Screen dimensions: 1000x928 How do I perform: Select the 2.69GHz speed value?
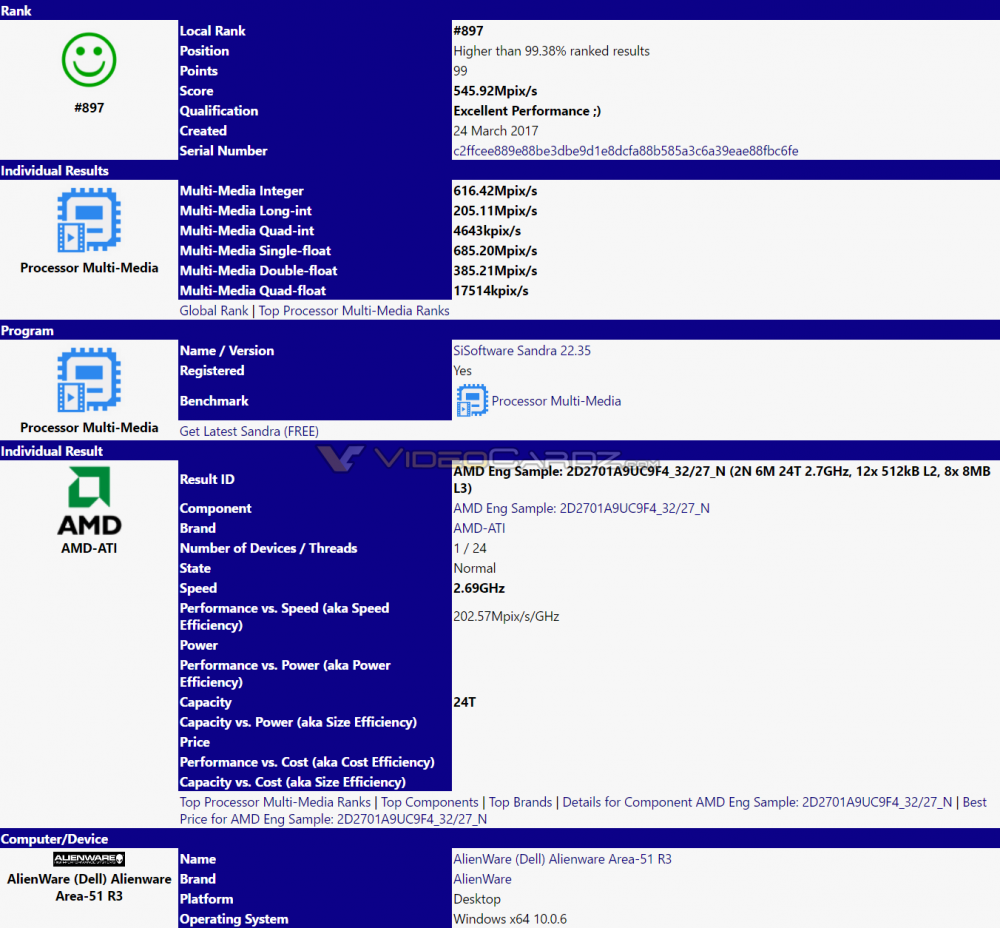[478, 588]
